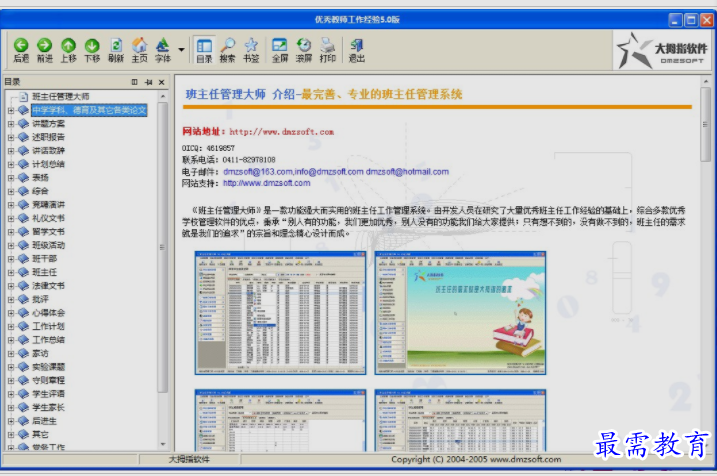The width and height of the screenshot is (717, 476).
Task: Click the page scroll-up arrow
Action: click(x=706, y=81)
